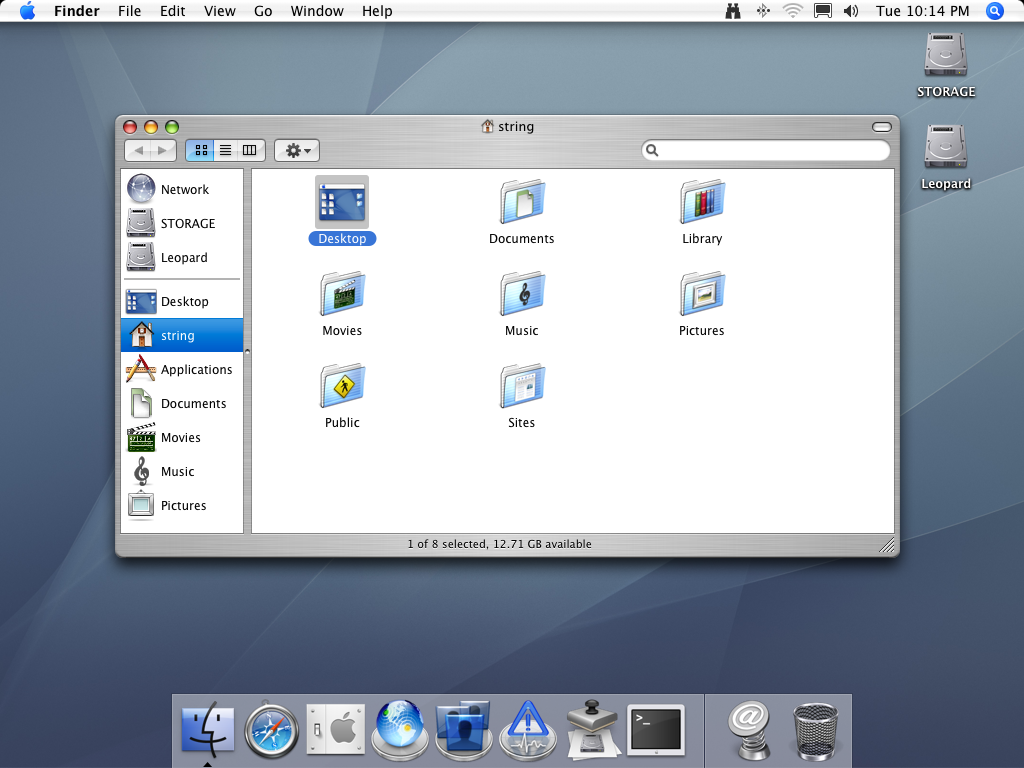Open System Preferences from the Dock
Screen dimensions: 1024x768
pyautogui.click(x=336, y=729)
